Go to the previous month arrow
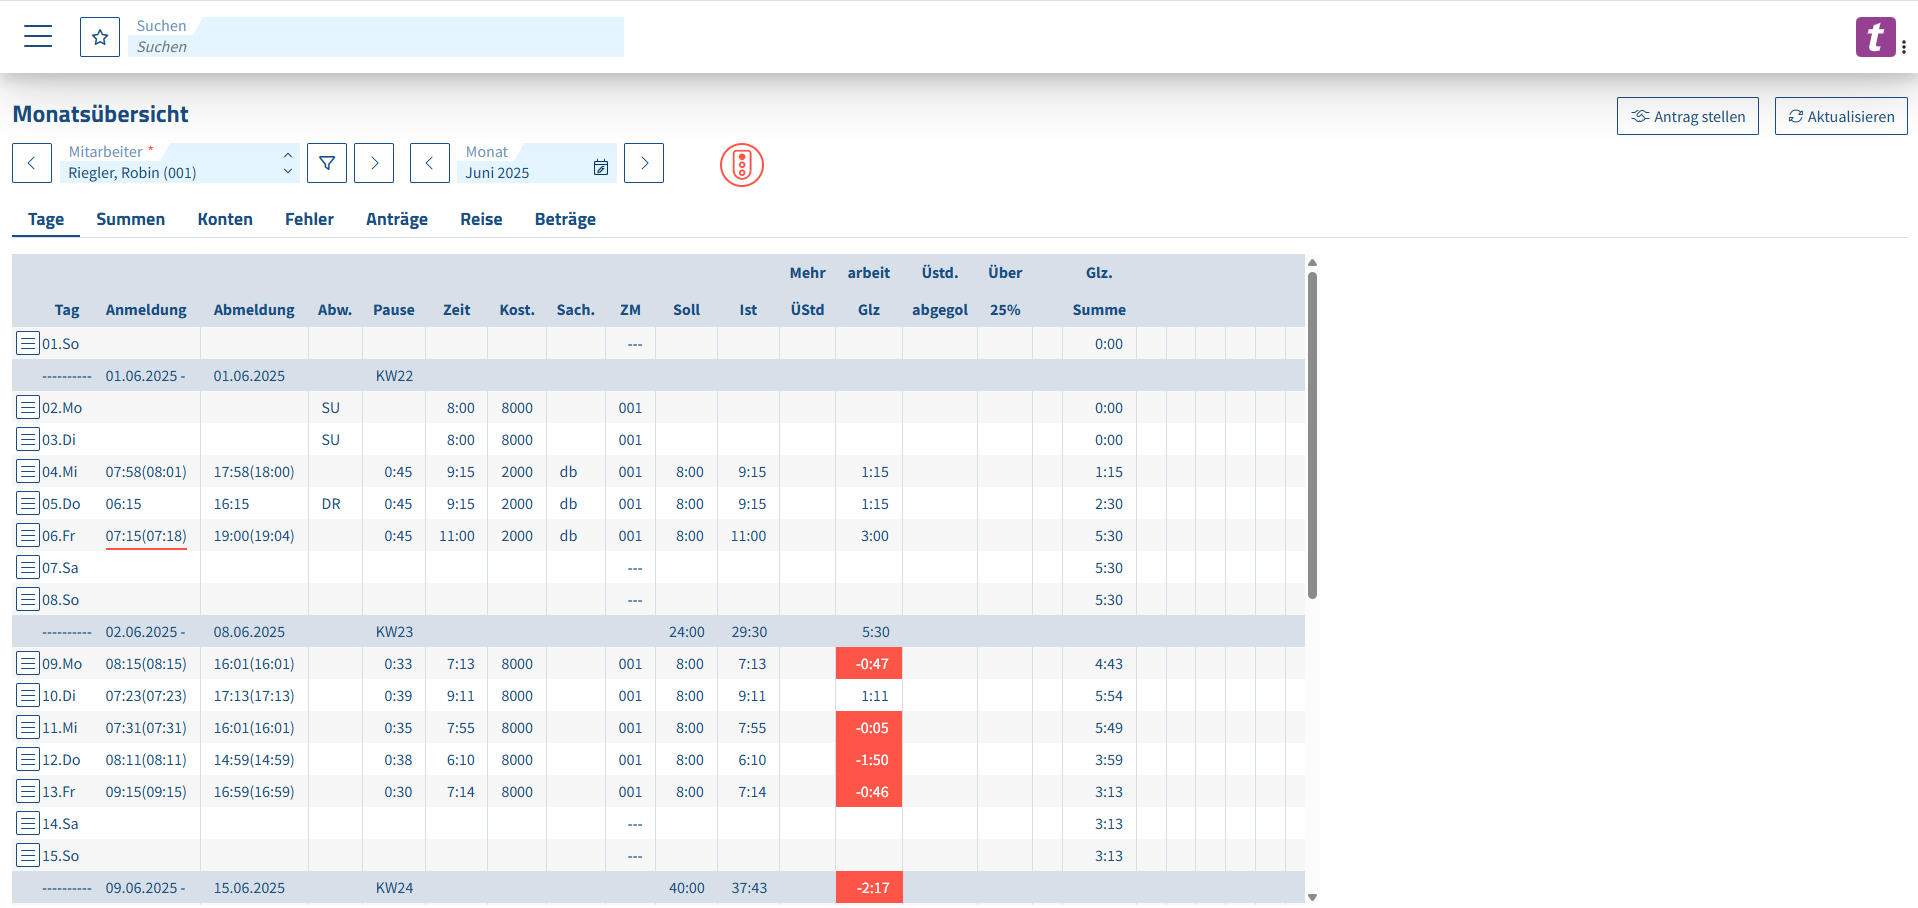Image resolution: width=1918 pixels, height=908 pixels. tap(430, 163)
